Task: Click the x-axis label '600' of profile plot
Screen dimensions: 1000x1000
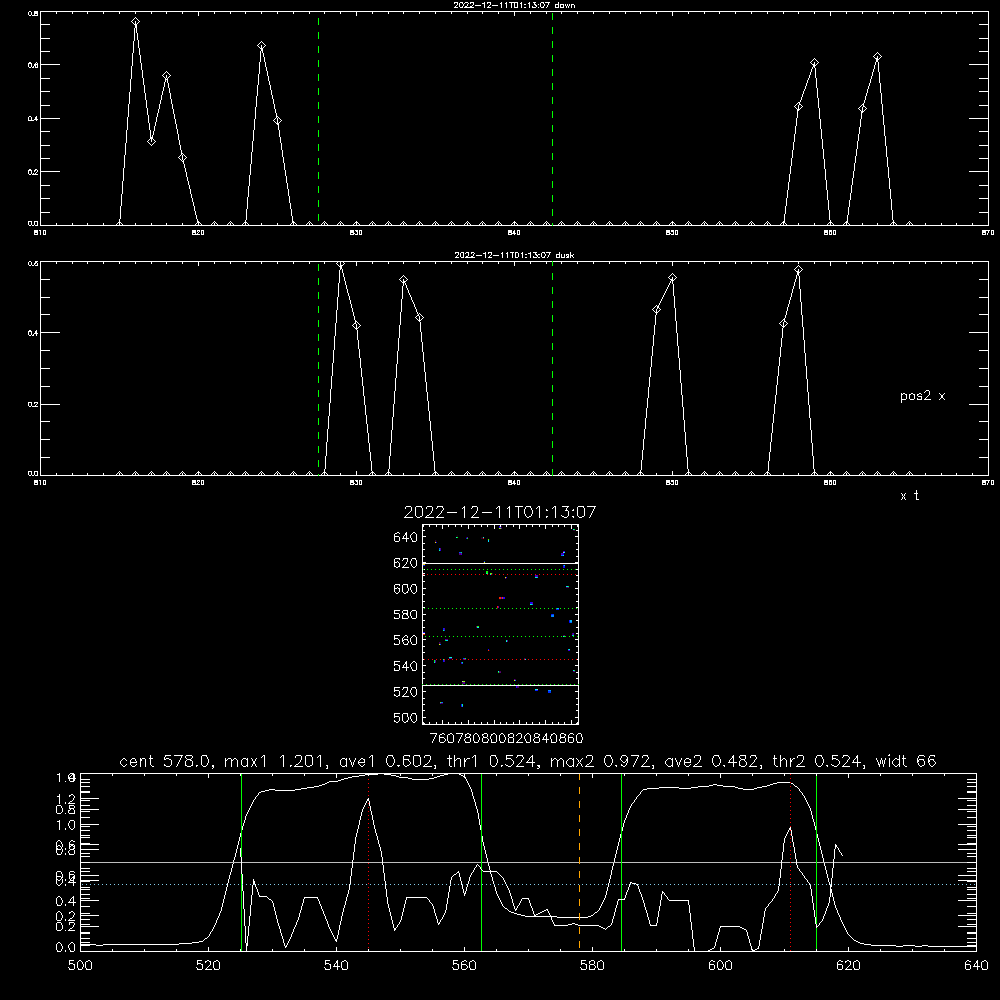Action: [720, 966]
